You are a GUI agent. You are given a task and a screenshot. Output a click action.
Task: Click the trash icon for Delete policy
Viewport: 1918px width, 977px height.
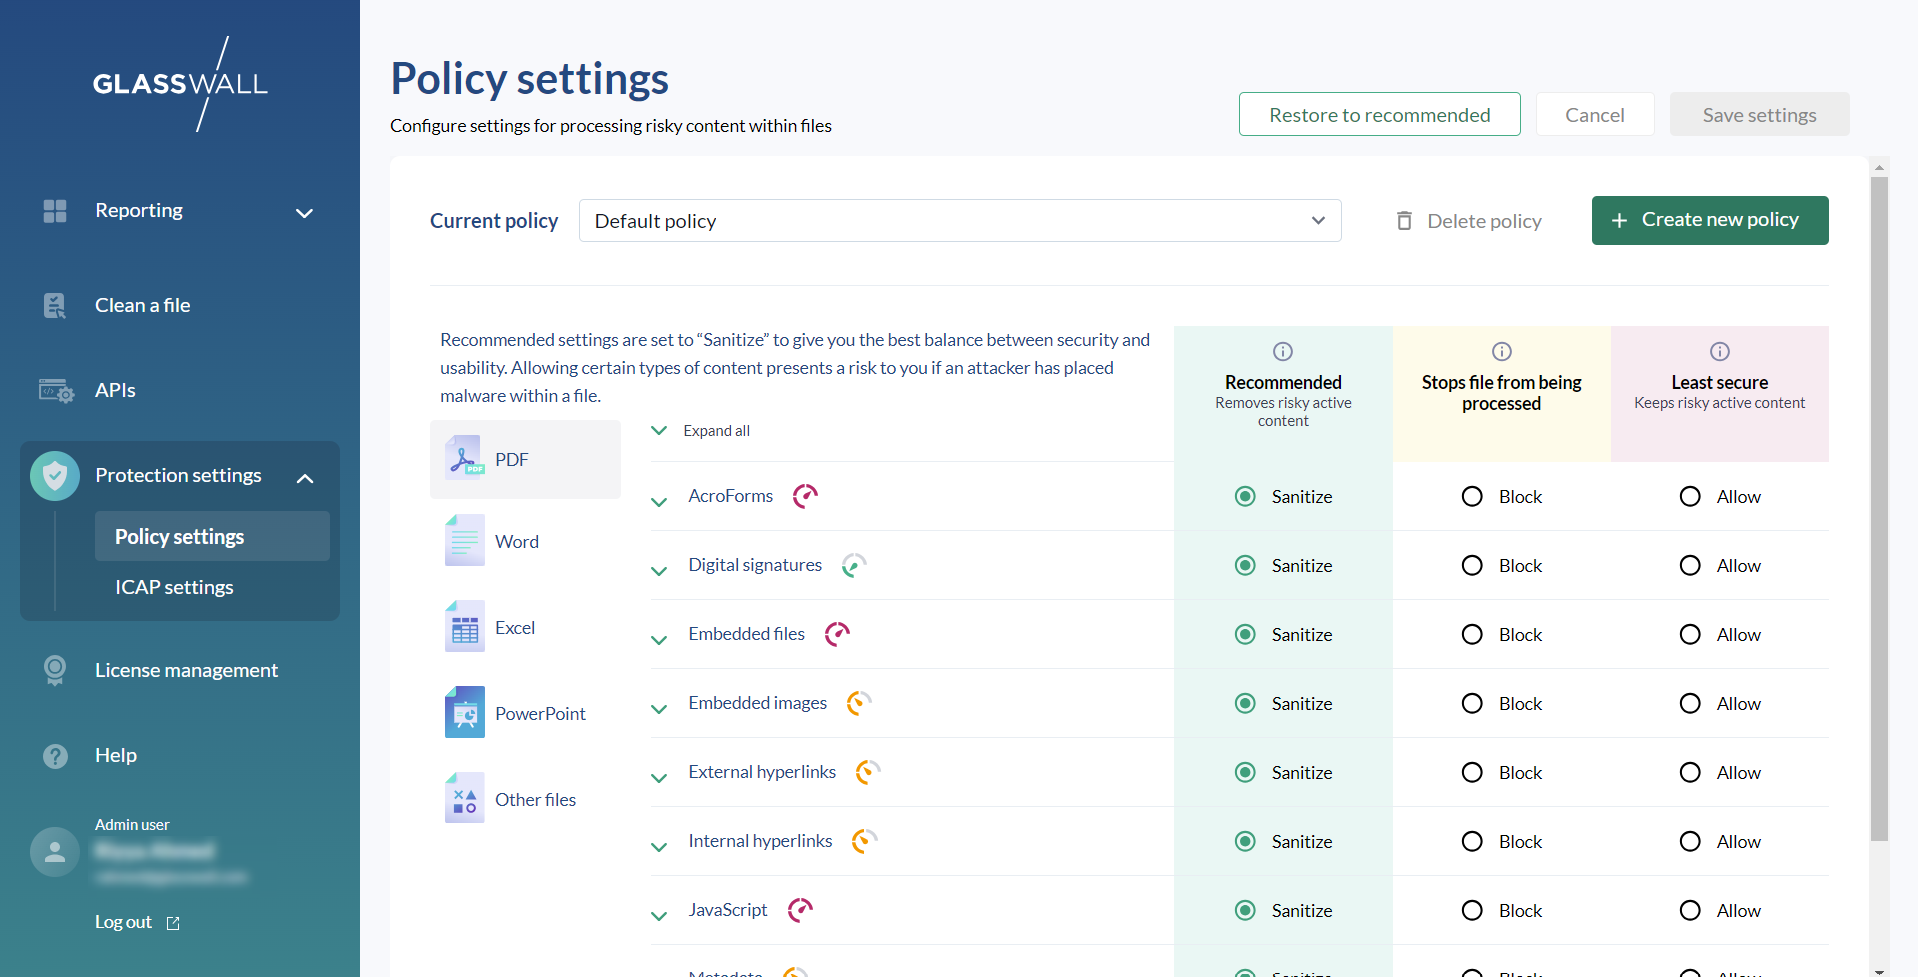point(1404,221)
